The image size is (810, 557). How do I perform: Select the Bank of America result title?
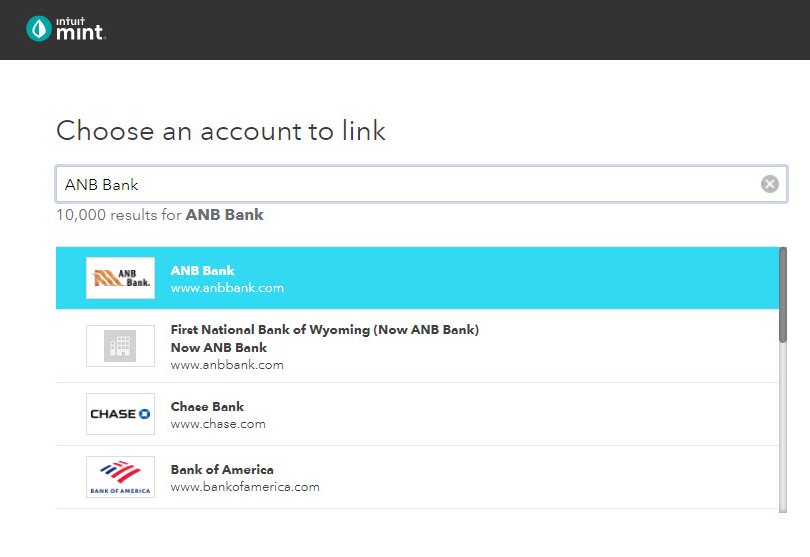[x=222, y=469]
